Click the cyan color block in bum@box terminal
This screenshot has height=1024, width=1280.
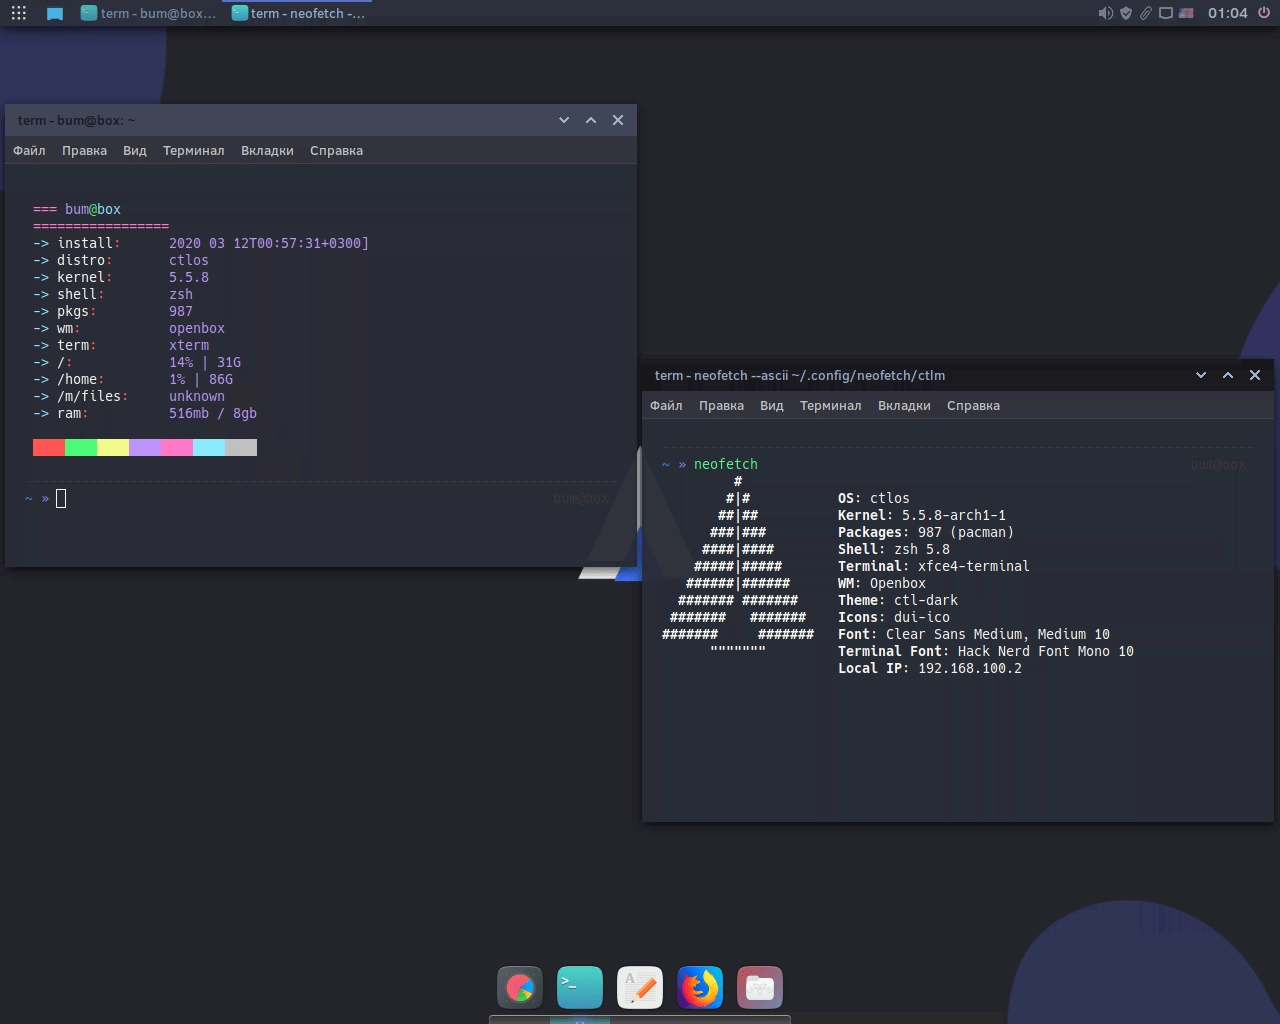209,447
